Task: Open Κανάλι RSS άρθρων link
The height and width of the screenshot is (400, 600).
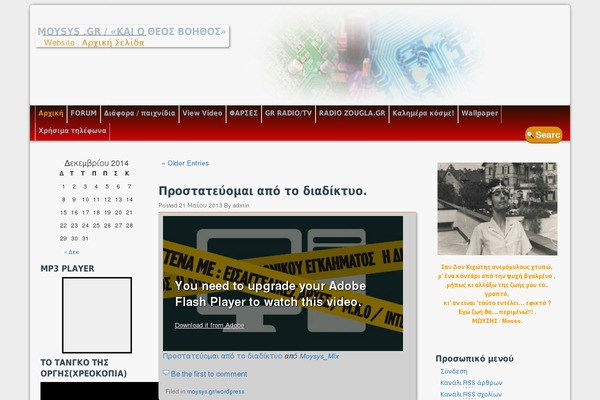Action: 471,383
